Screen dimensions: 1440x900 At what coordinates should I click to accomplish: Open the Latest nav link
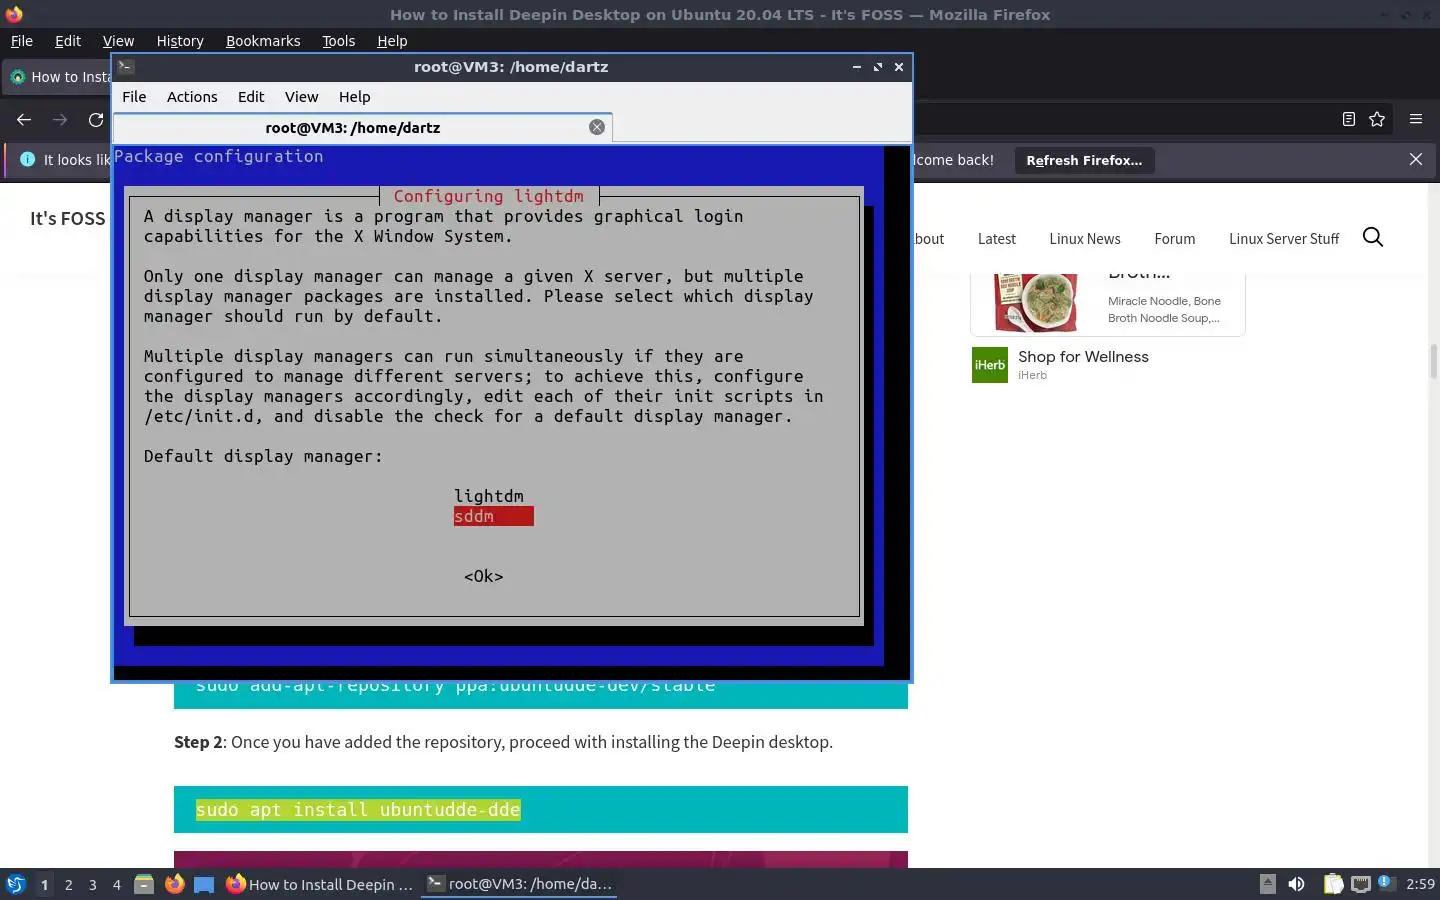(996, 239)
